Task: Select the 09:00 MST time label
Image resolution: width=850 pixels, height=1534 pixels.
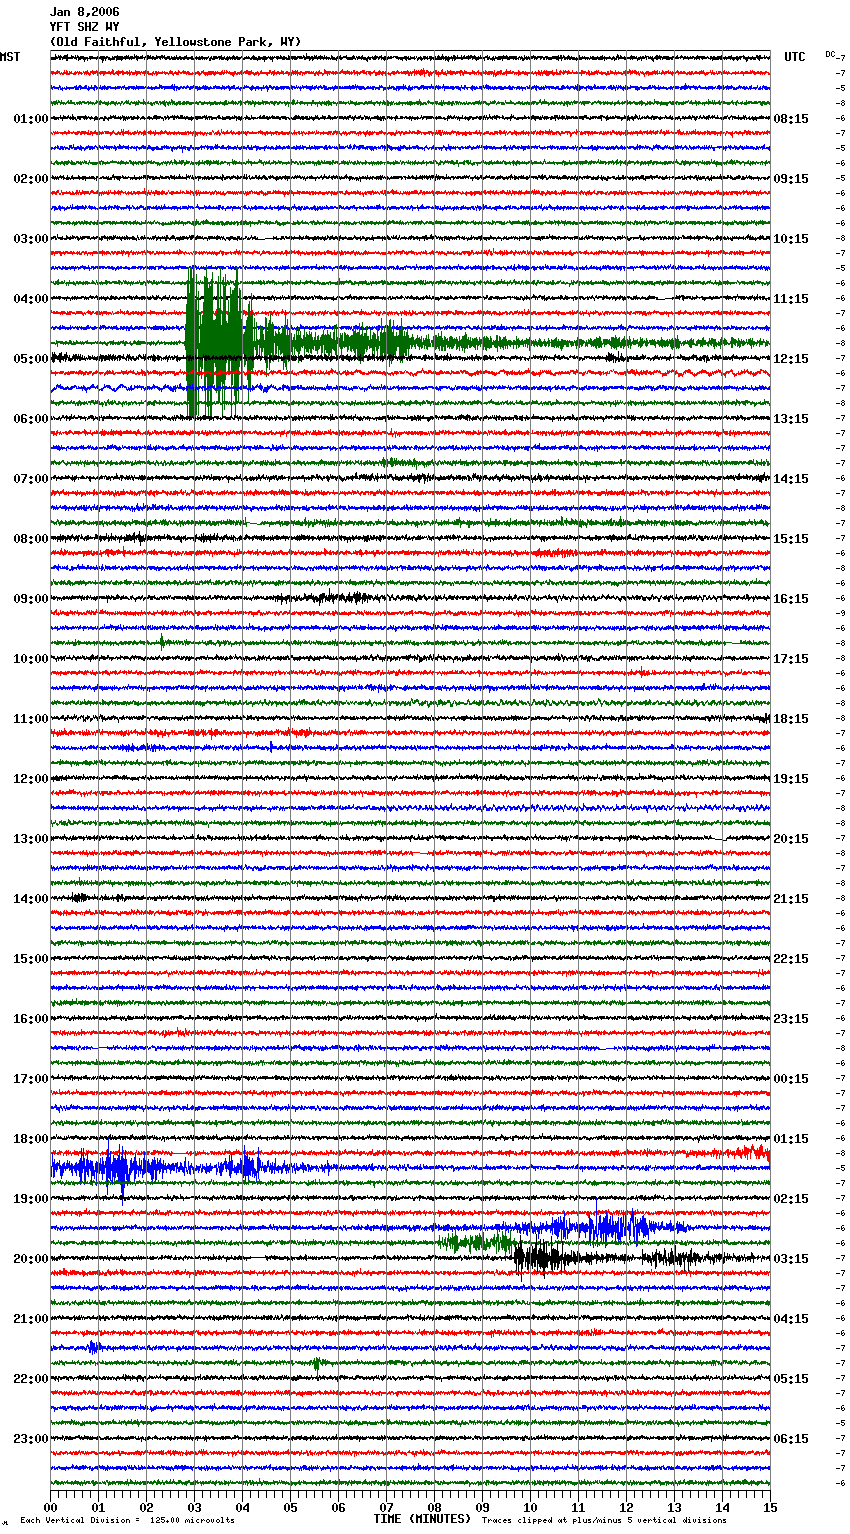Action: pos(31,599)
